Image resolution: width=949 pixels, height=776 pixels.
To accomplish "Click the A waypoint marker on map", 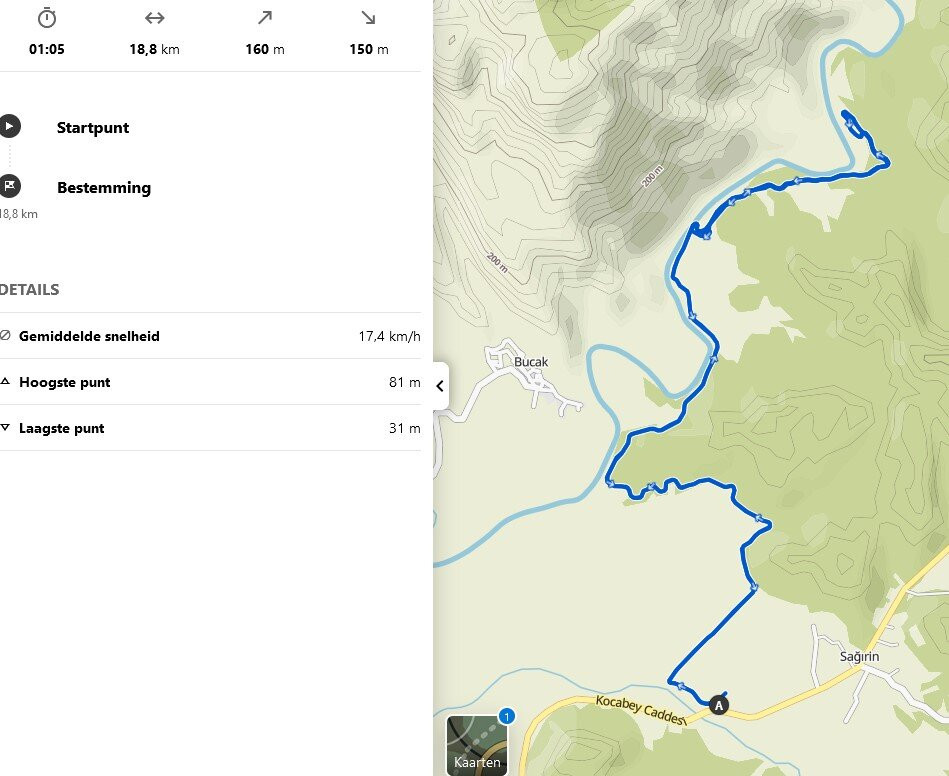I will pos(718,705).
